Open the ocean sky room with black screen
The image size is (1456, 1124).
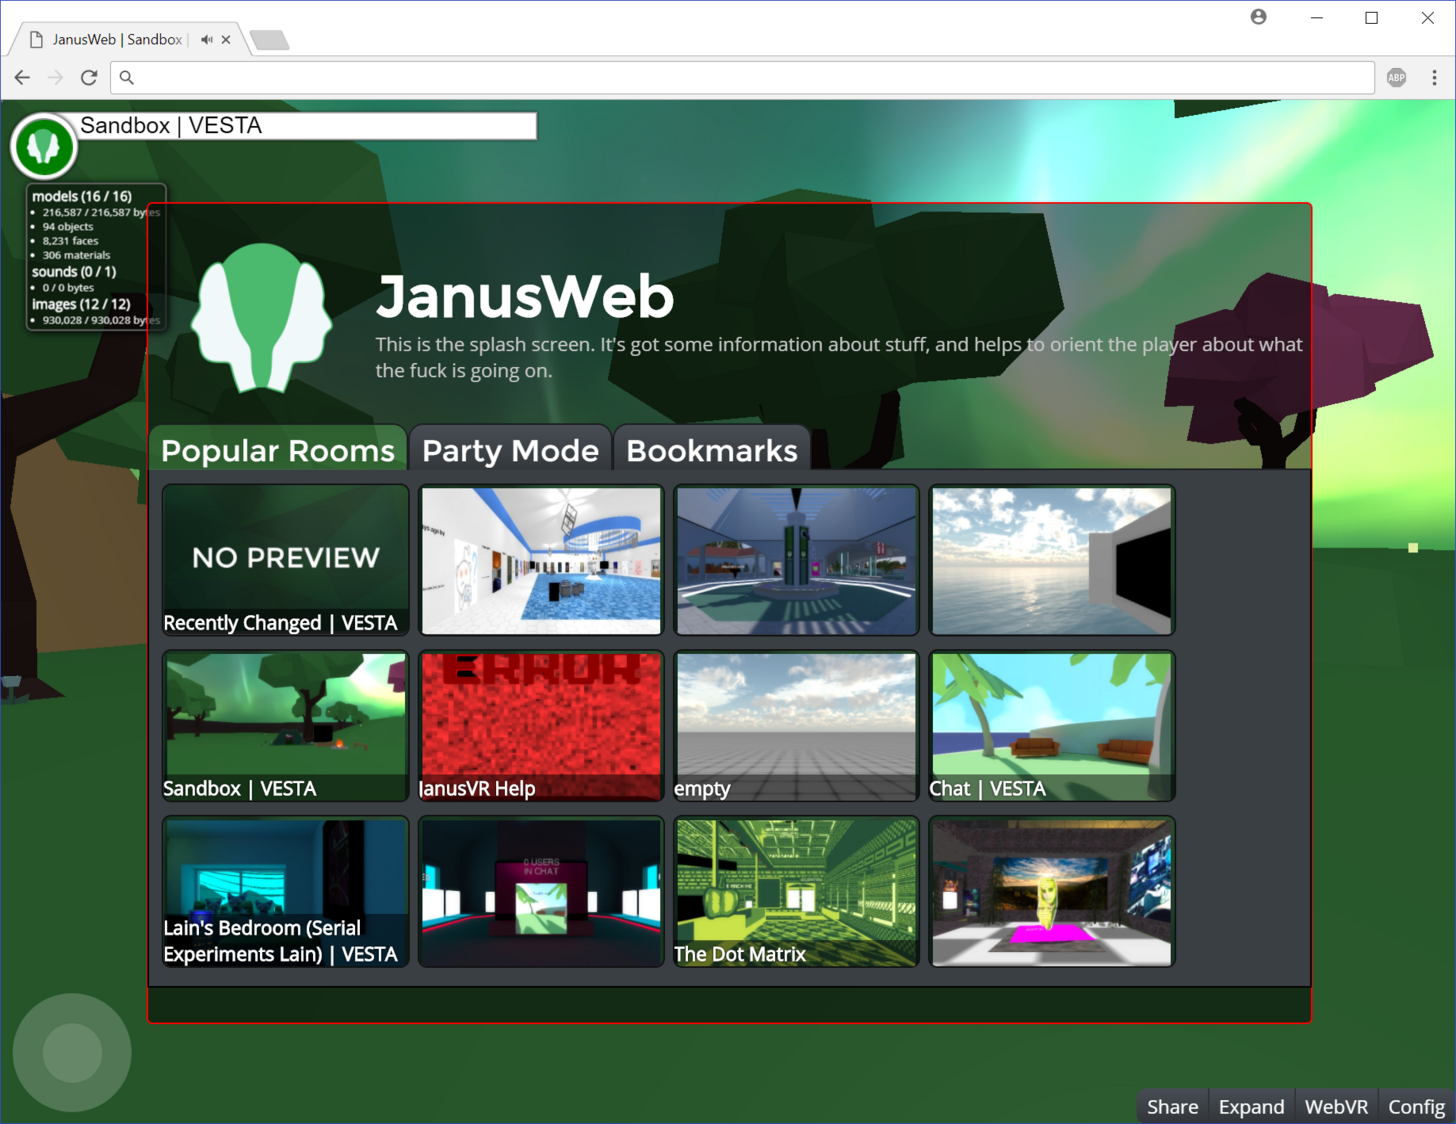pyautogui.click(x=1052, y=560)
